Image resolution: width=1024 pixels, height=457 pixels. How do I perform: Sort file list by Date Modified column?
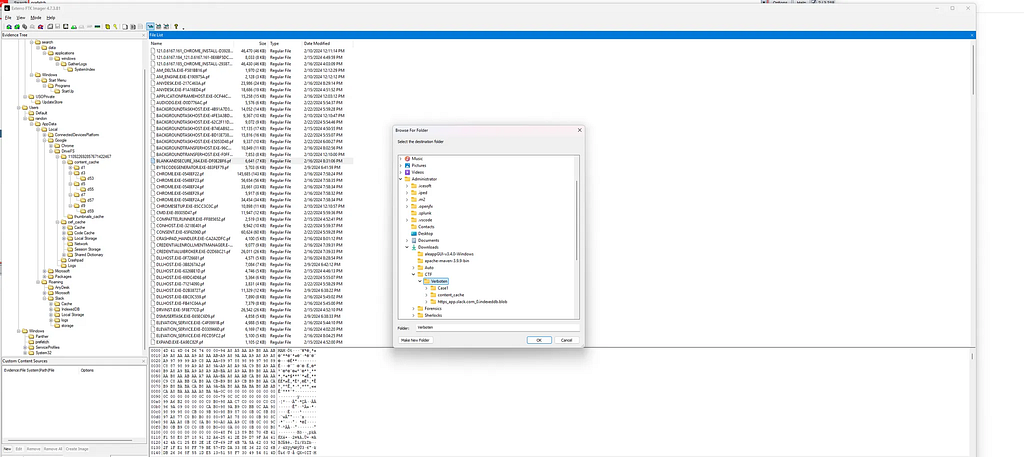(x=317, y=43)
